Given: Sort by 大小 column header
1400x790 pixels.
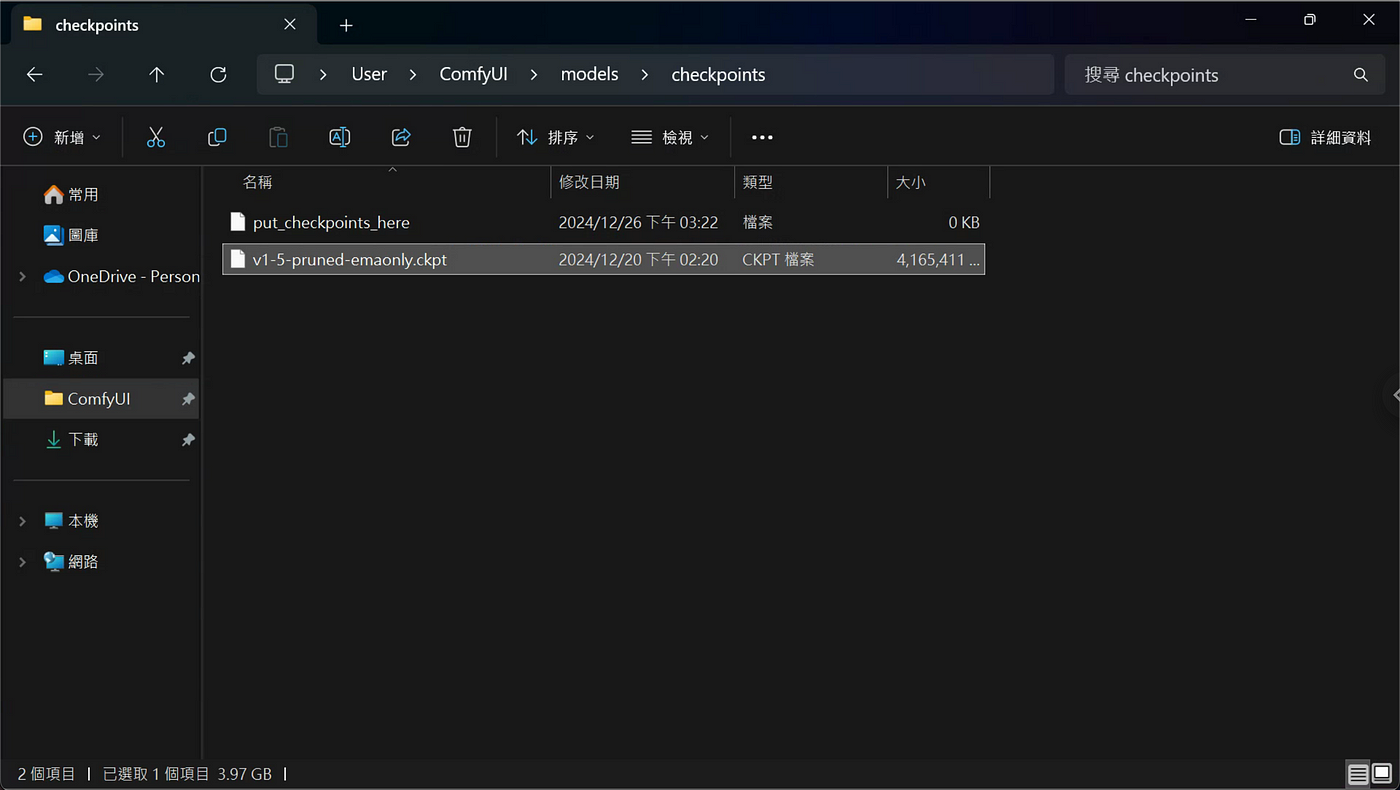Looking at the screenshot, I should 938,182.
